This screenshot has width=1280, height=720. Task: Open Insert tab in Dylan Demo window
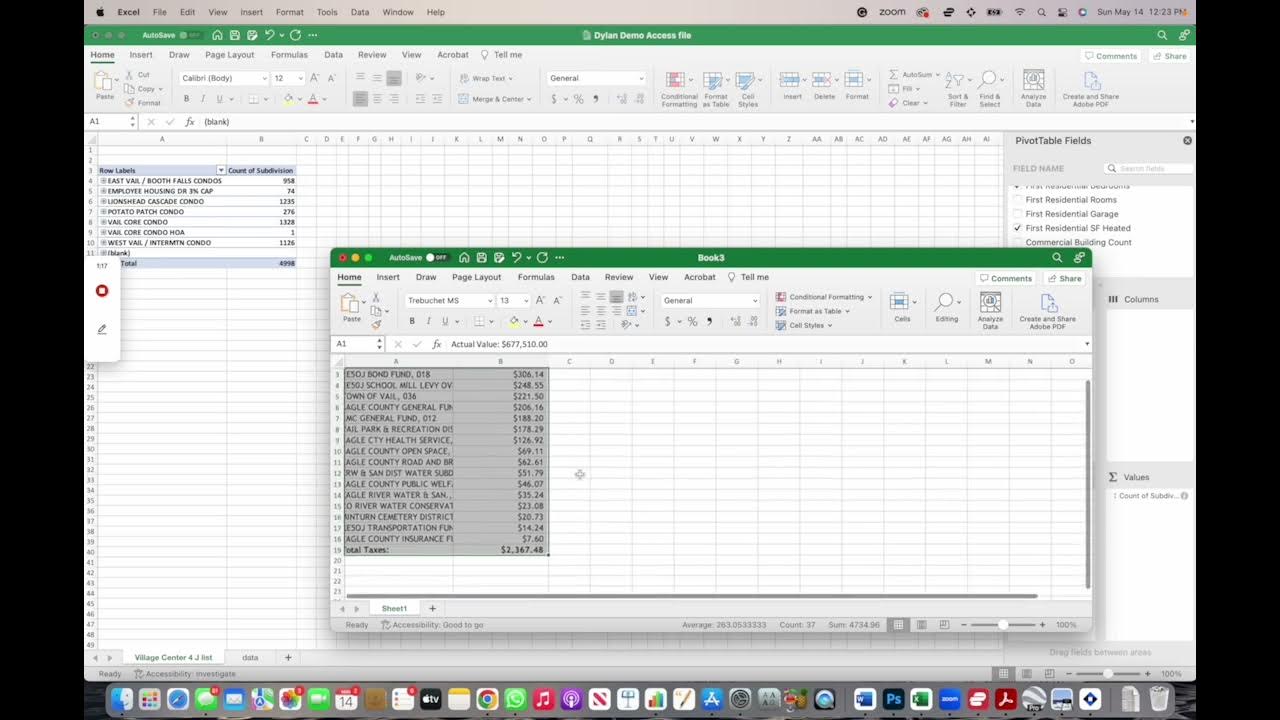[x=141, y=55]
